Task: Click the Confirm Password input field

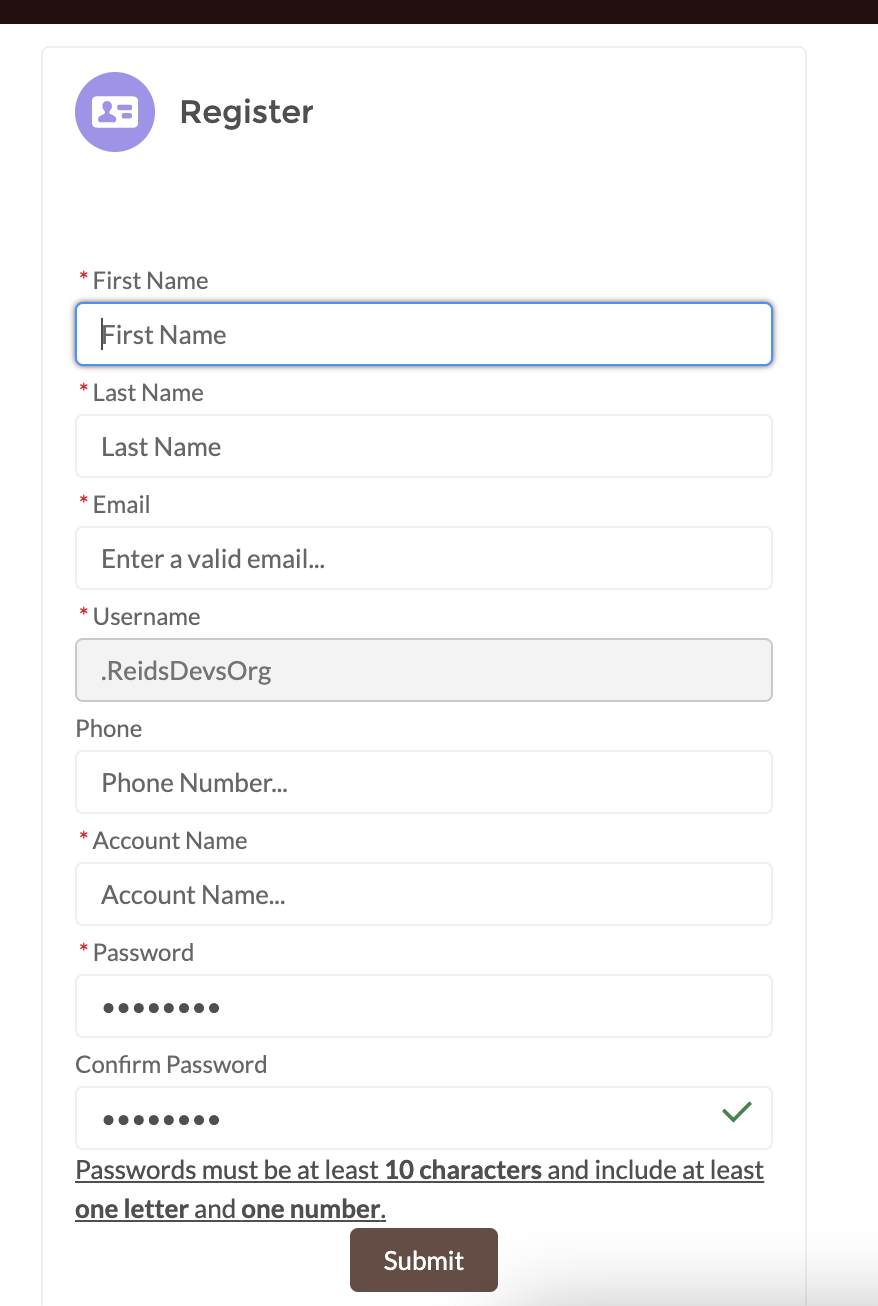Action: (423, 1118)
